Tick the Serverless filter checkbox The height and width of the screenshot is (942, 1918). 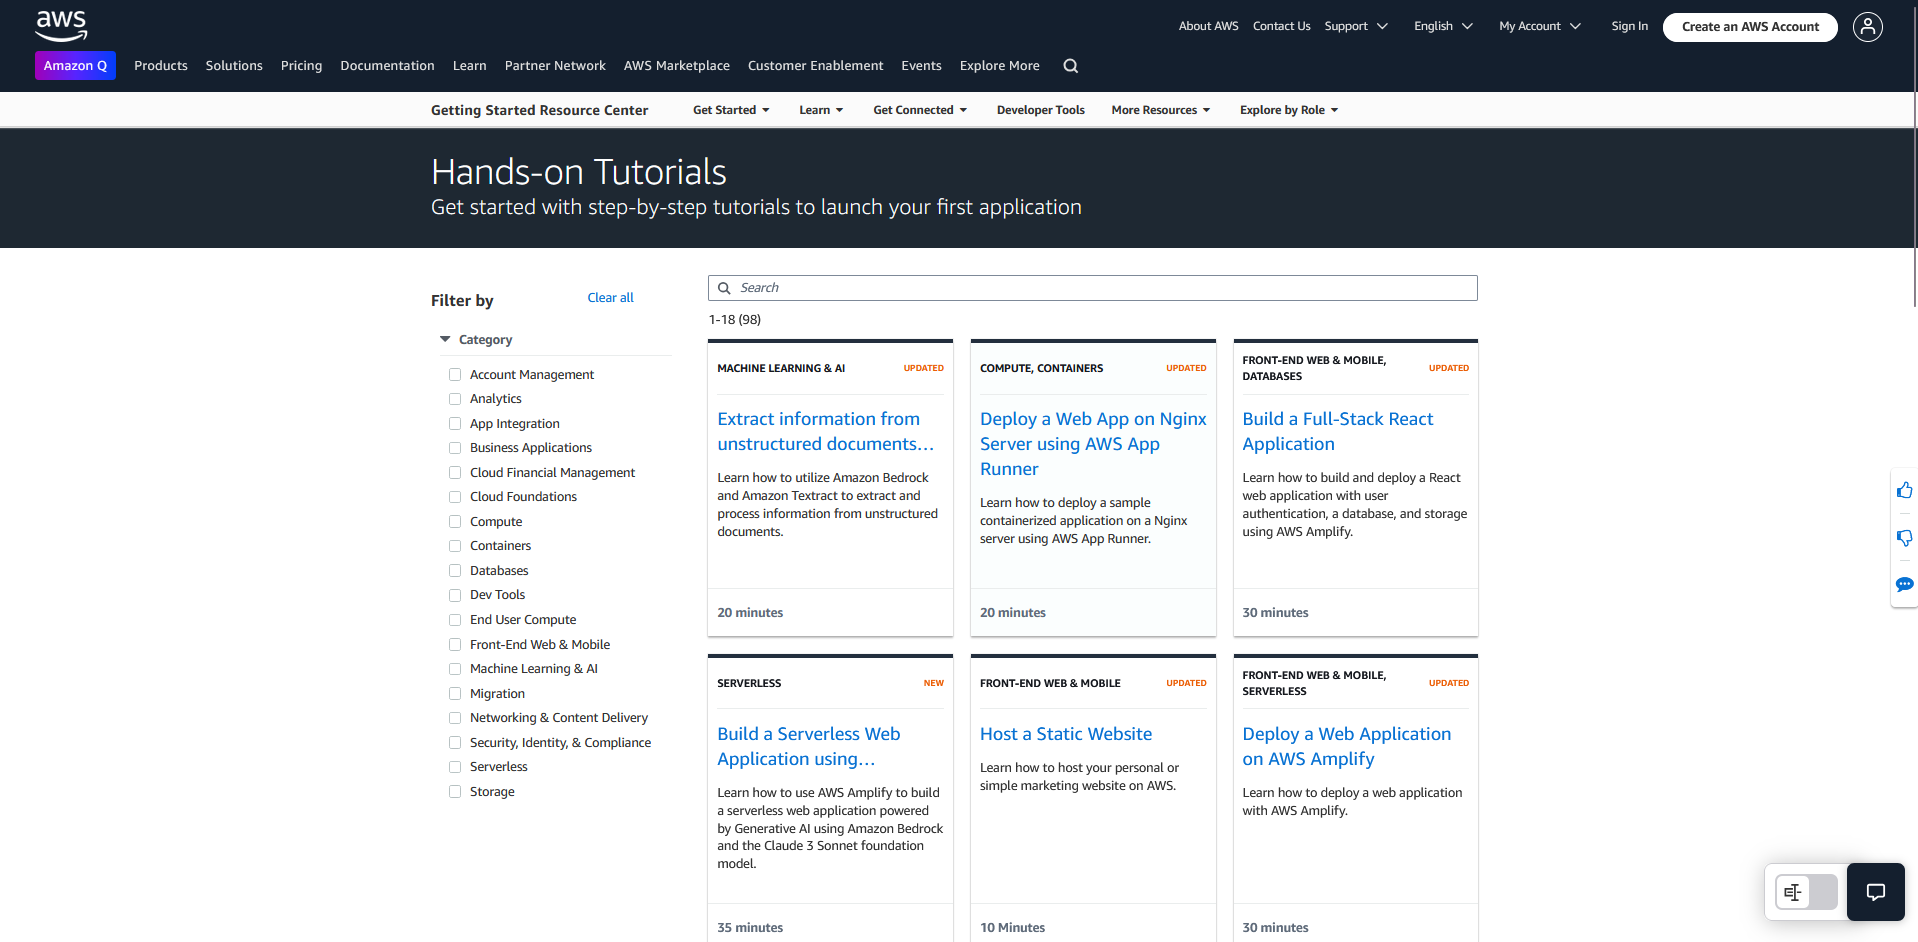coord(455,767)
